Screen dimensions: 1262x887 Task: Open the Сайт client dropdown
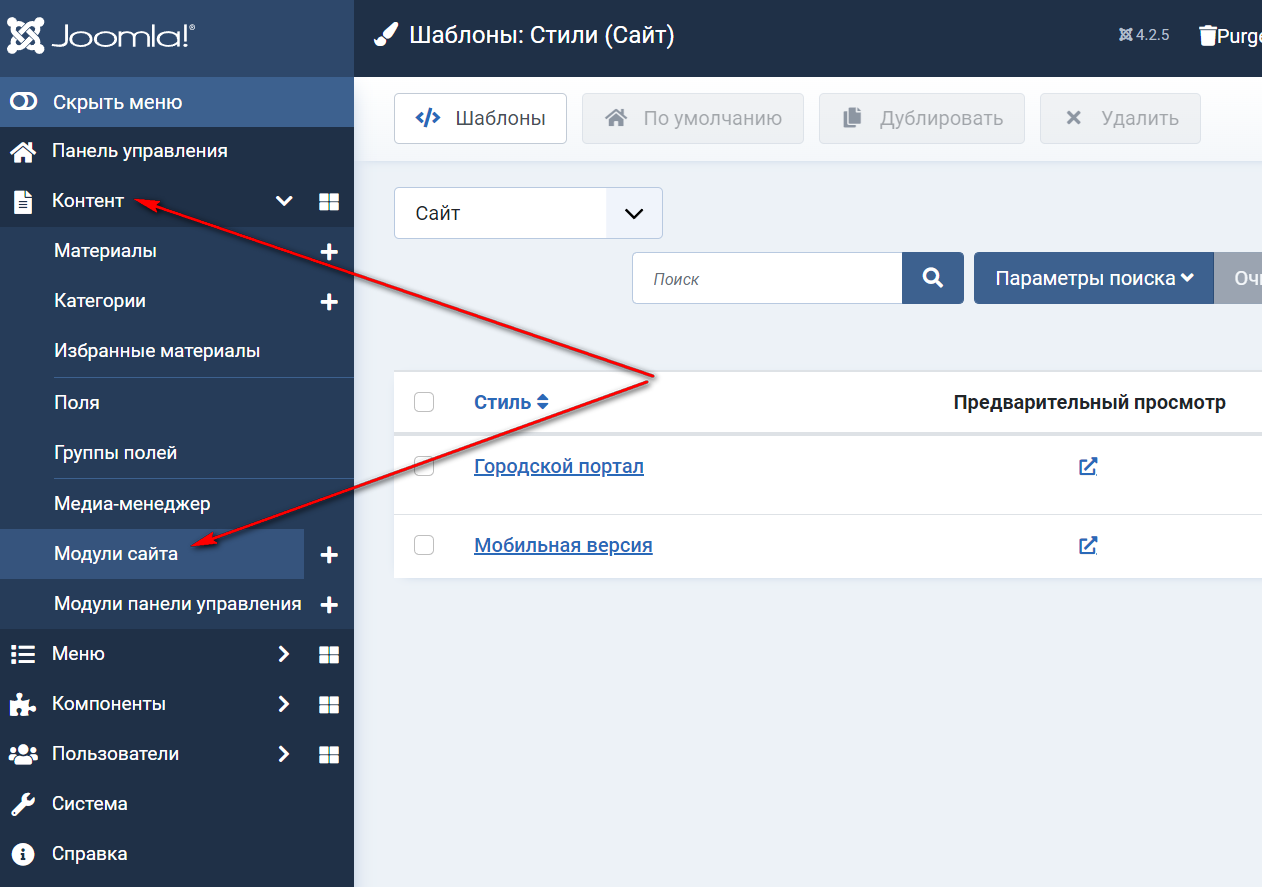click(528, 213)
